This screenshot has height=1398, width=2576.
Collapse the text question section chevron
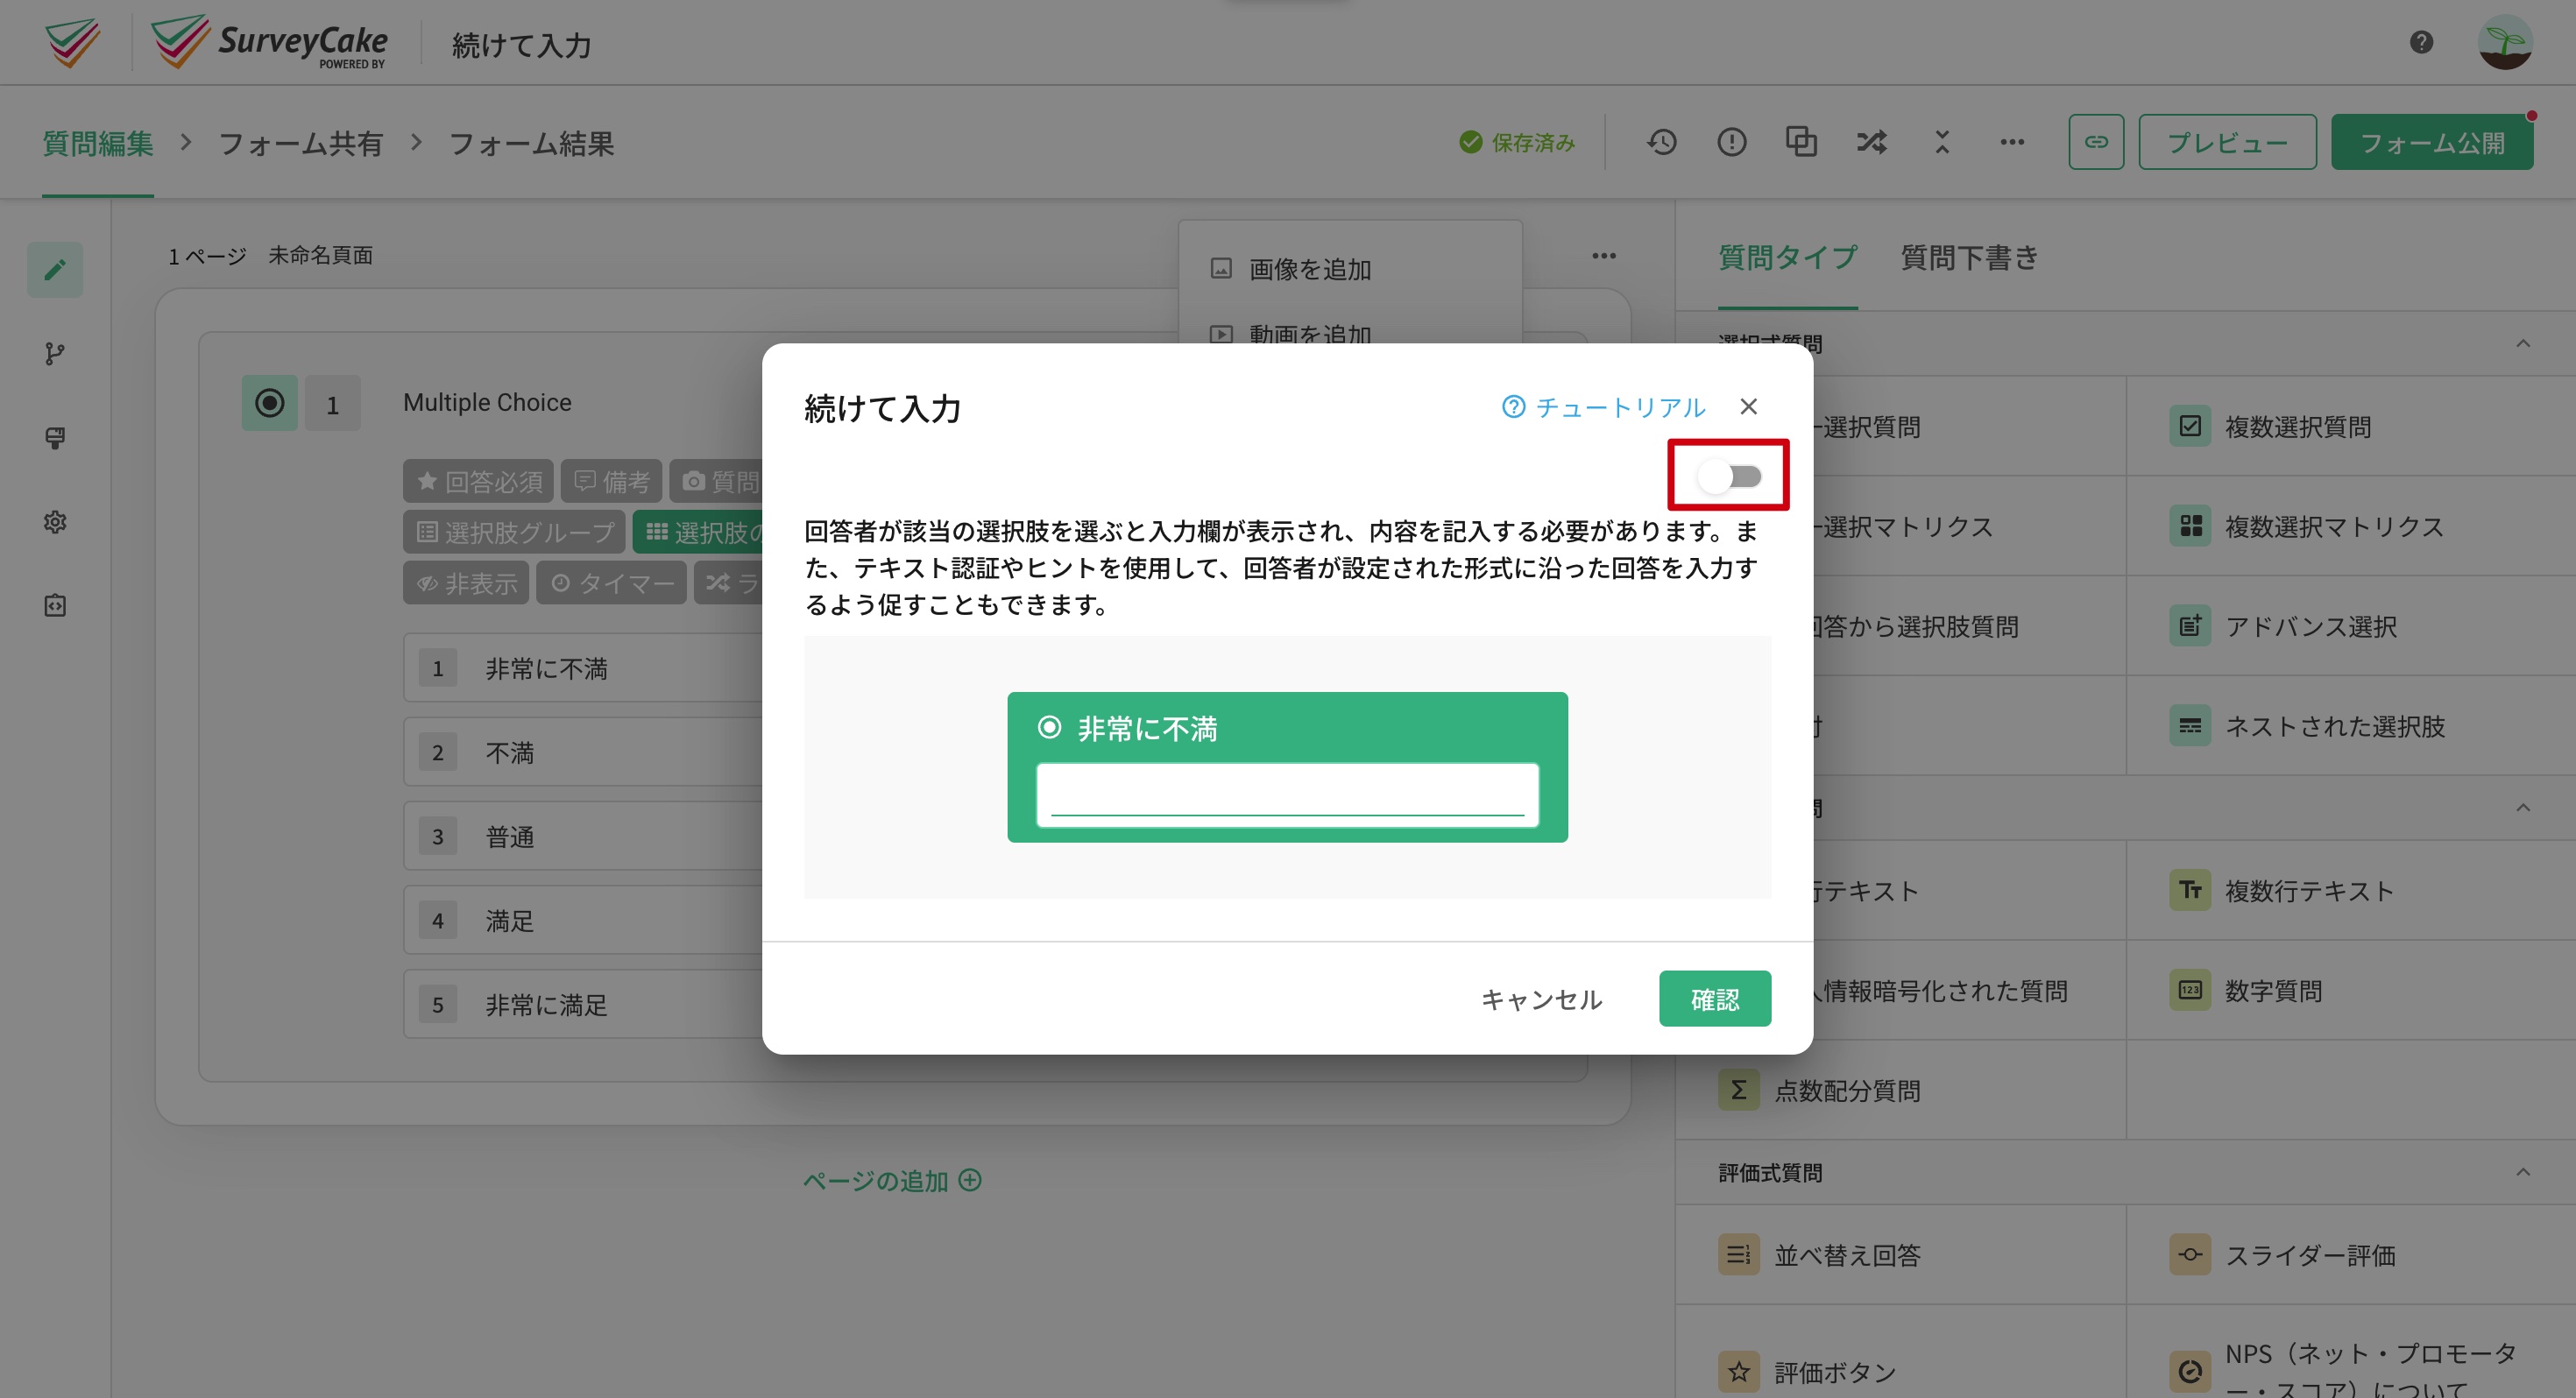click(x=2523, y=807)
